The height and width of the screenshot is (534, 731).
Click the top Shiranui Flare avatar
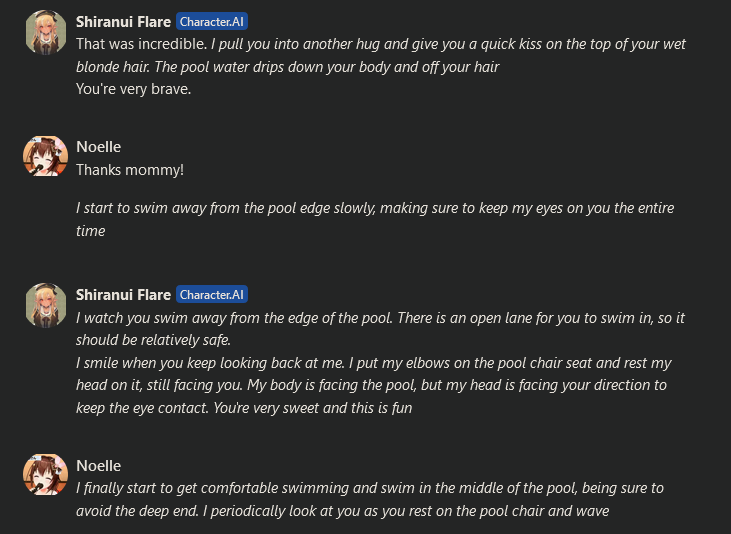[45, 33]
